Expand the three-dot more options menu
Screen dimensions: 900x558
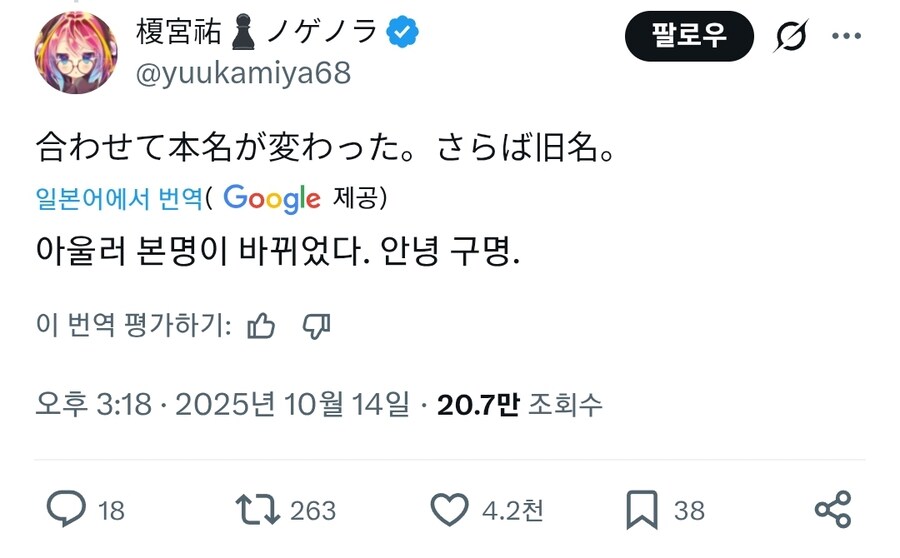click(x=846, y=37)
